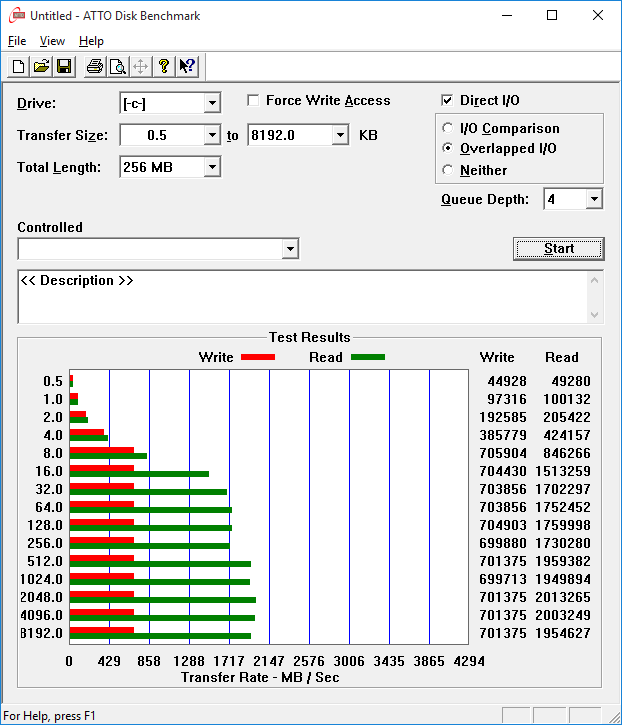Click the Save floppy disk icon

(64, 67)
